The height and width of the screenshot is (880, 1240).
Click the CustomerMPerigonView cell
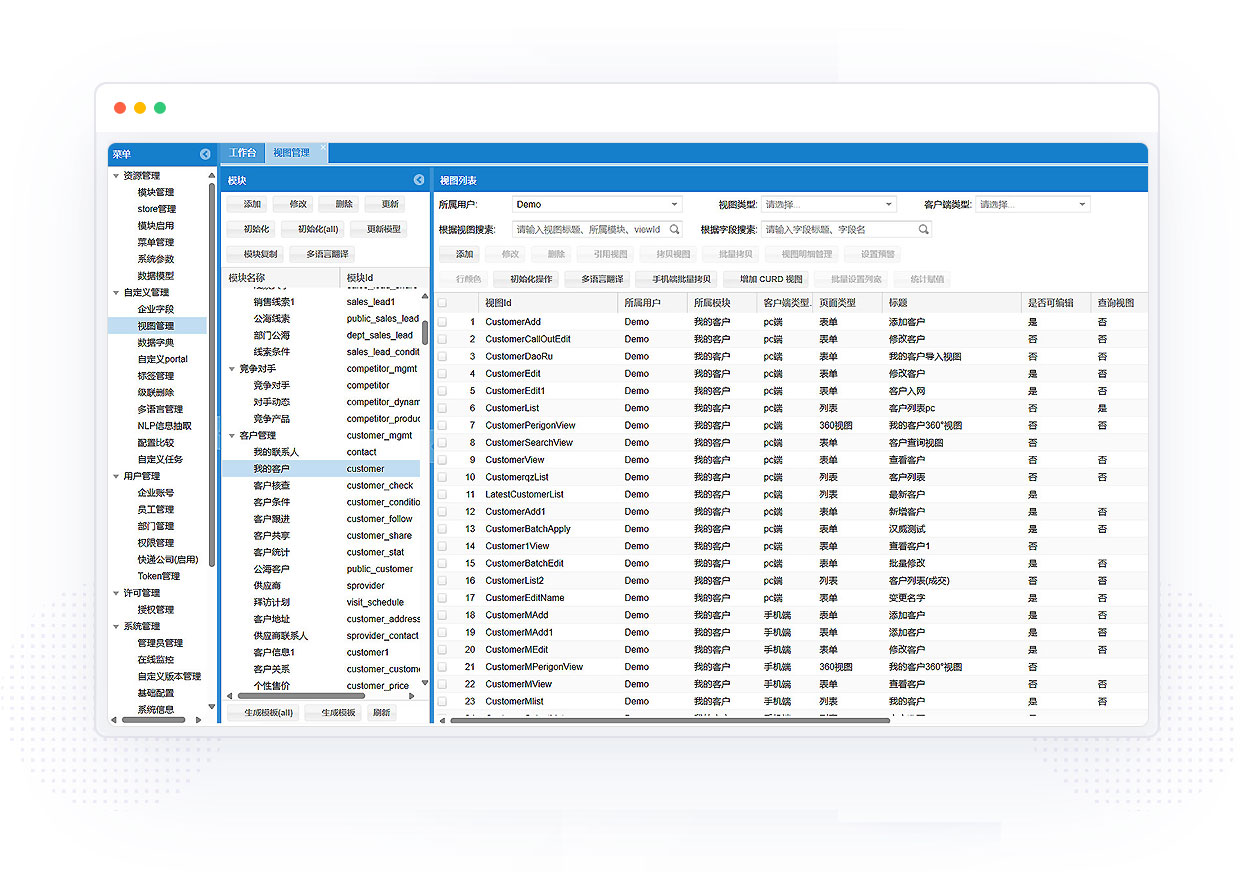pyautogui.click(x=535, y=667)
